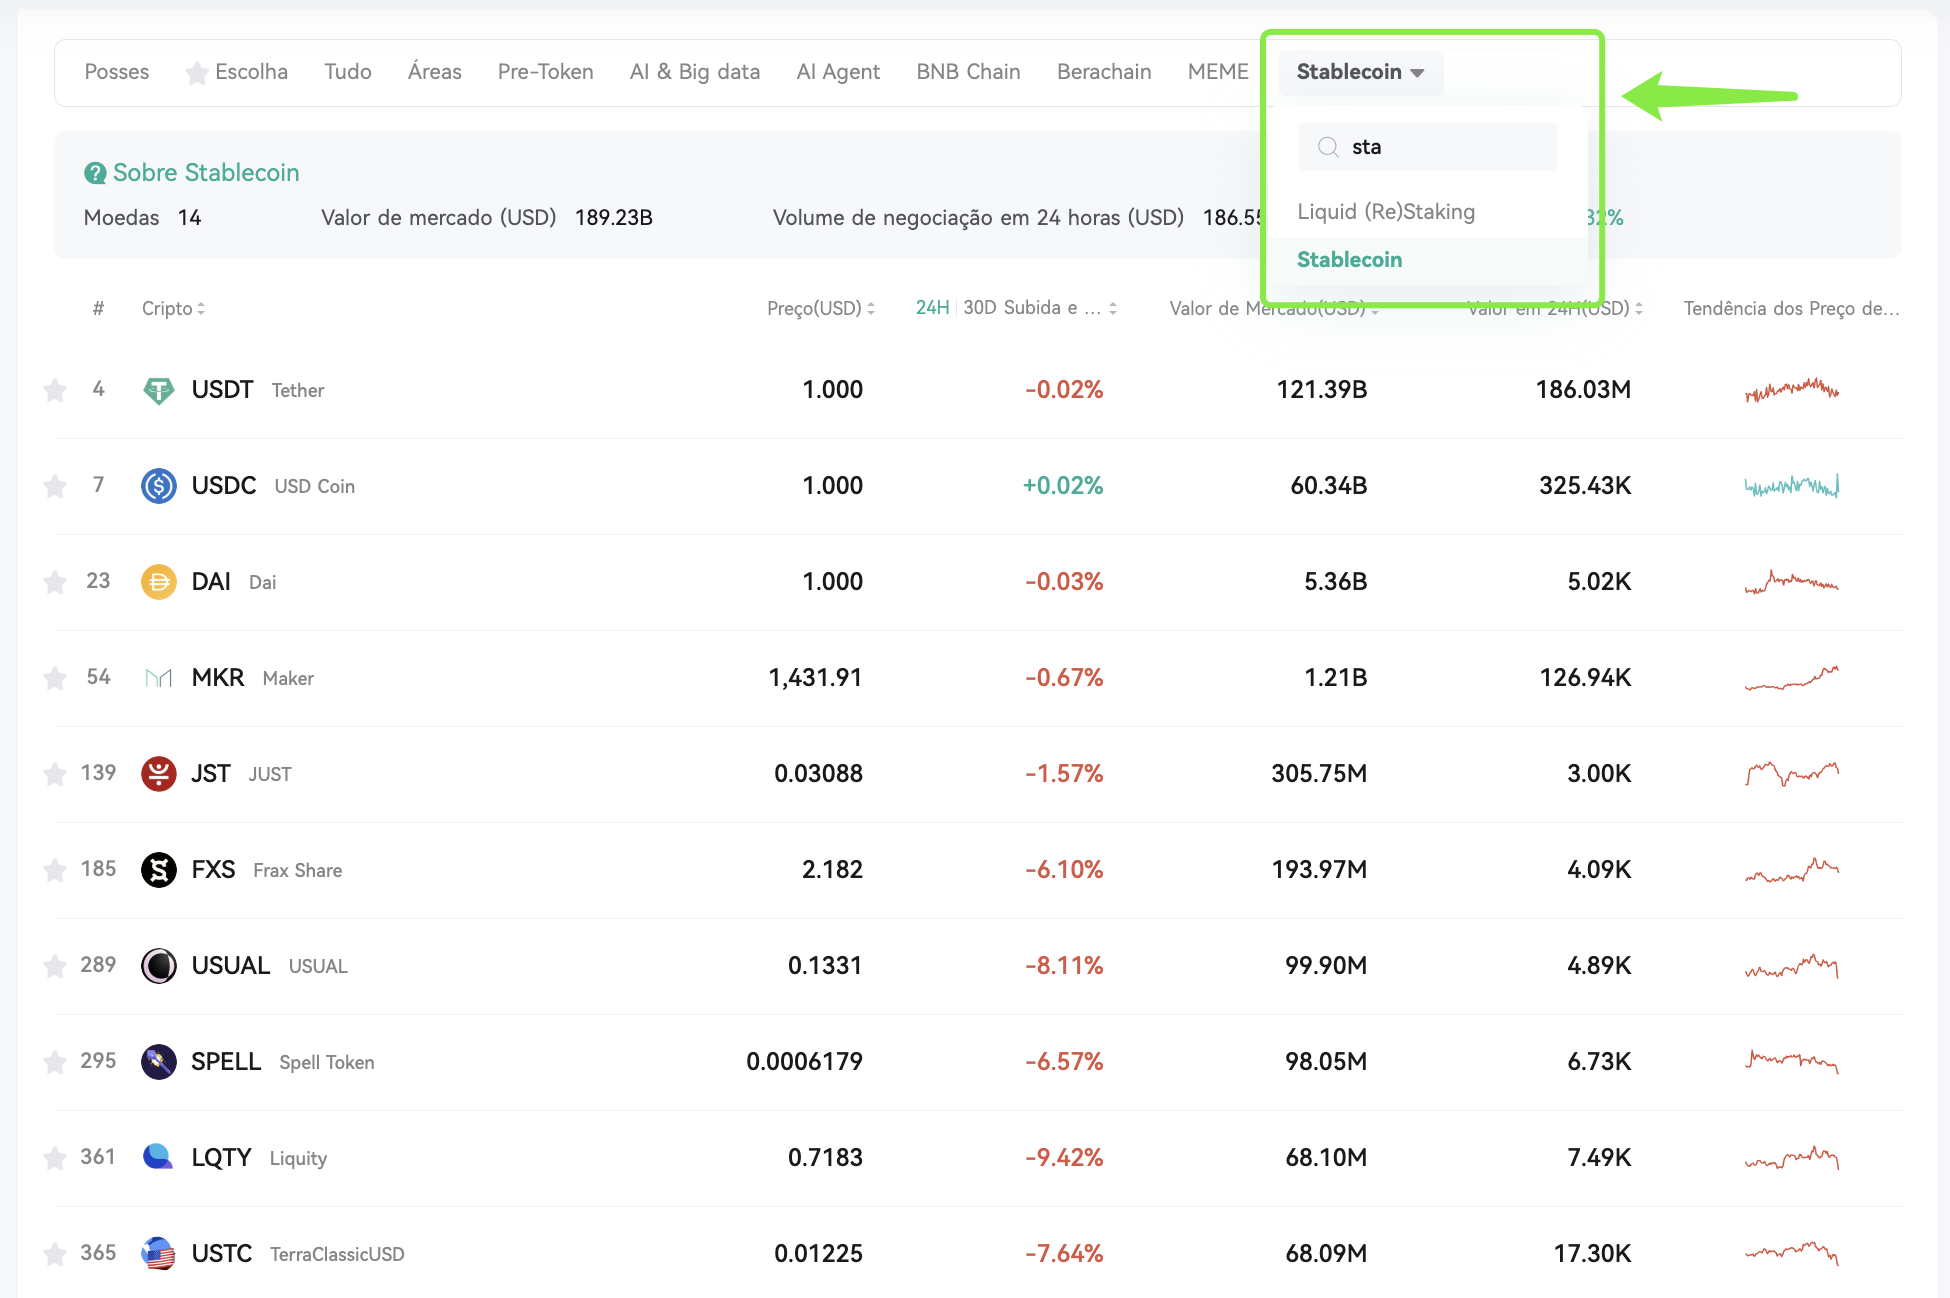Screen dimensions: 1950x1298
Task: Star the LQTY row
Action: click(x=55, y=1158)
